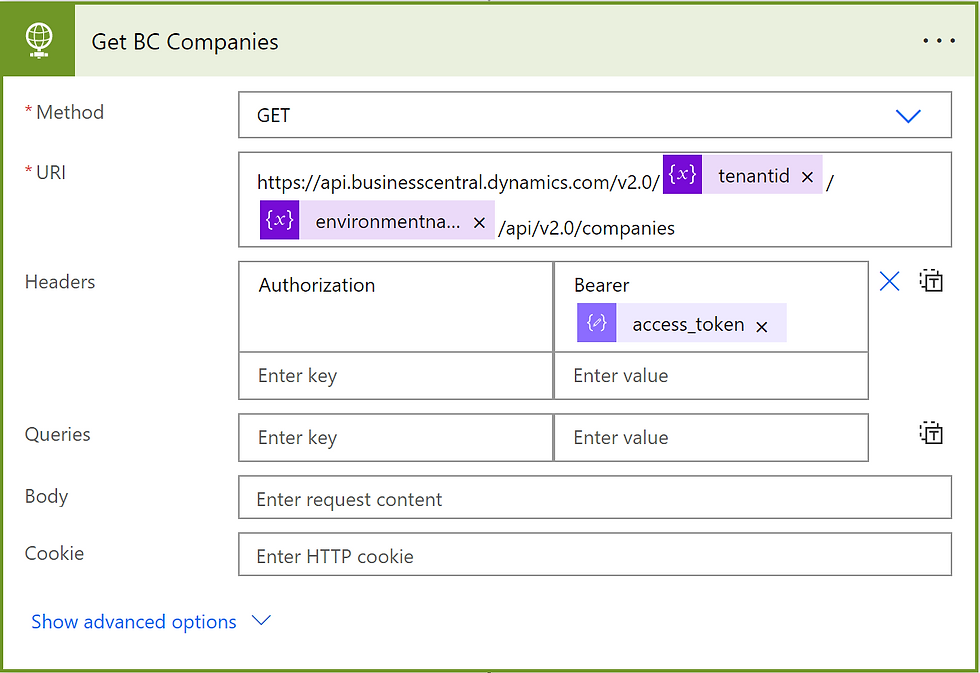980x673 pixels.
Task: Click the empty Headers value field
Action: [711, 376]
